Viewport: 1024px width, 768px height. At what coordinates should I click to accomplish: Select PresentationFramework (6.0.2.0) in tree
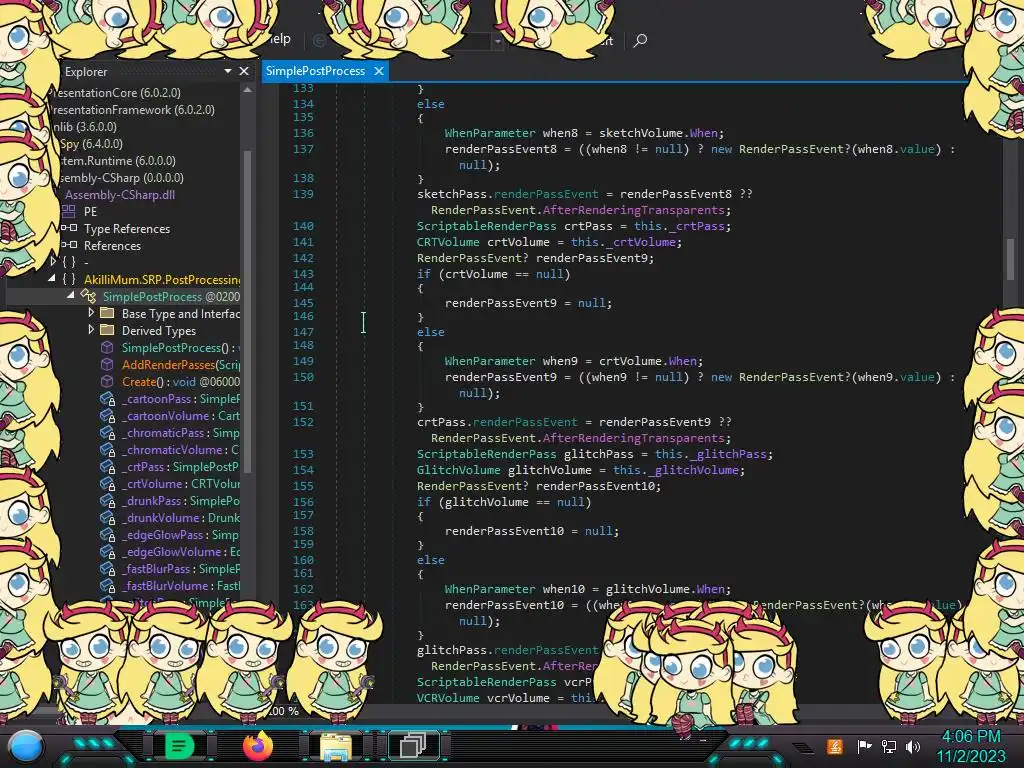click(x=133, y=110)
